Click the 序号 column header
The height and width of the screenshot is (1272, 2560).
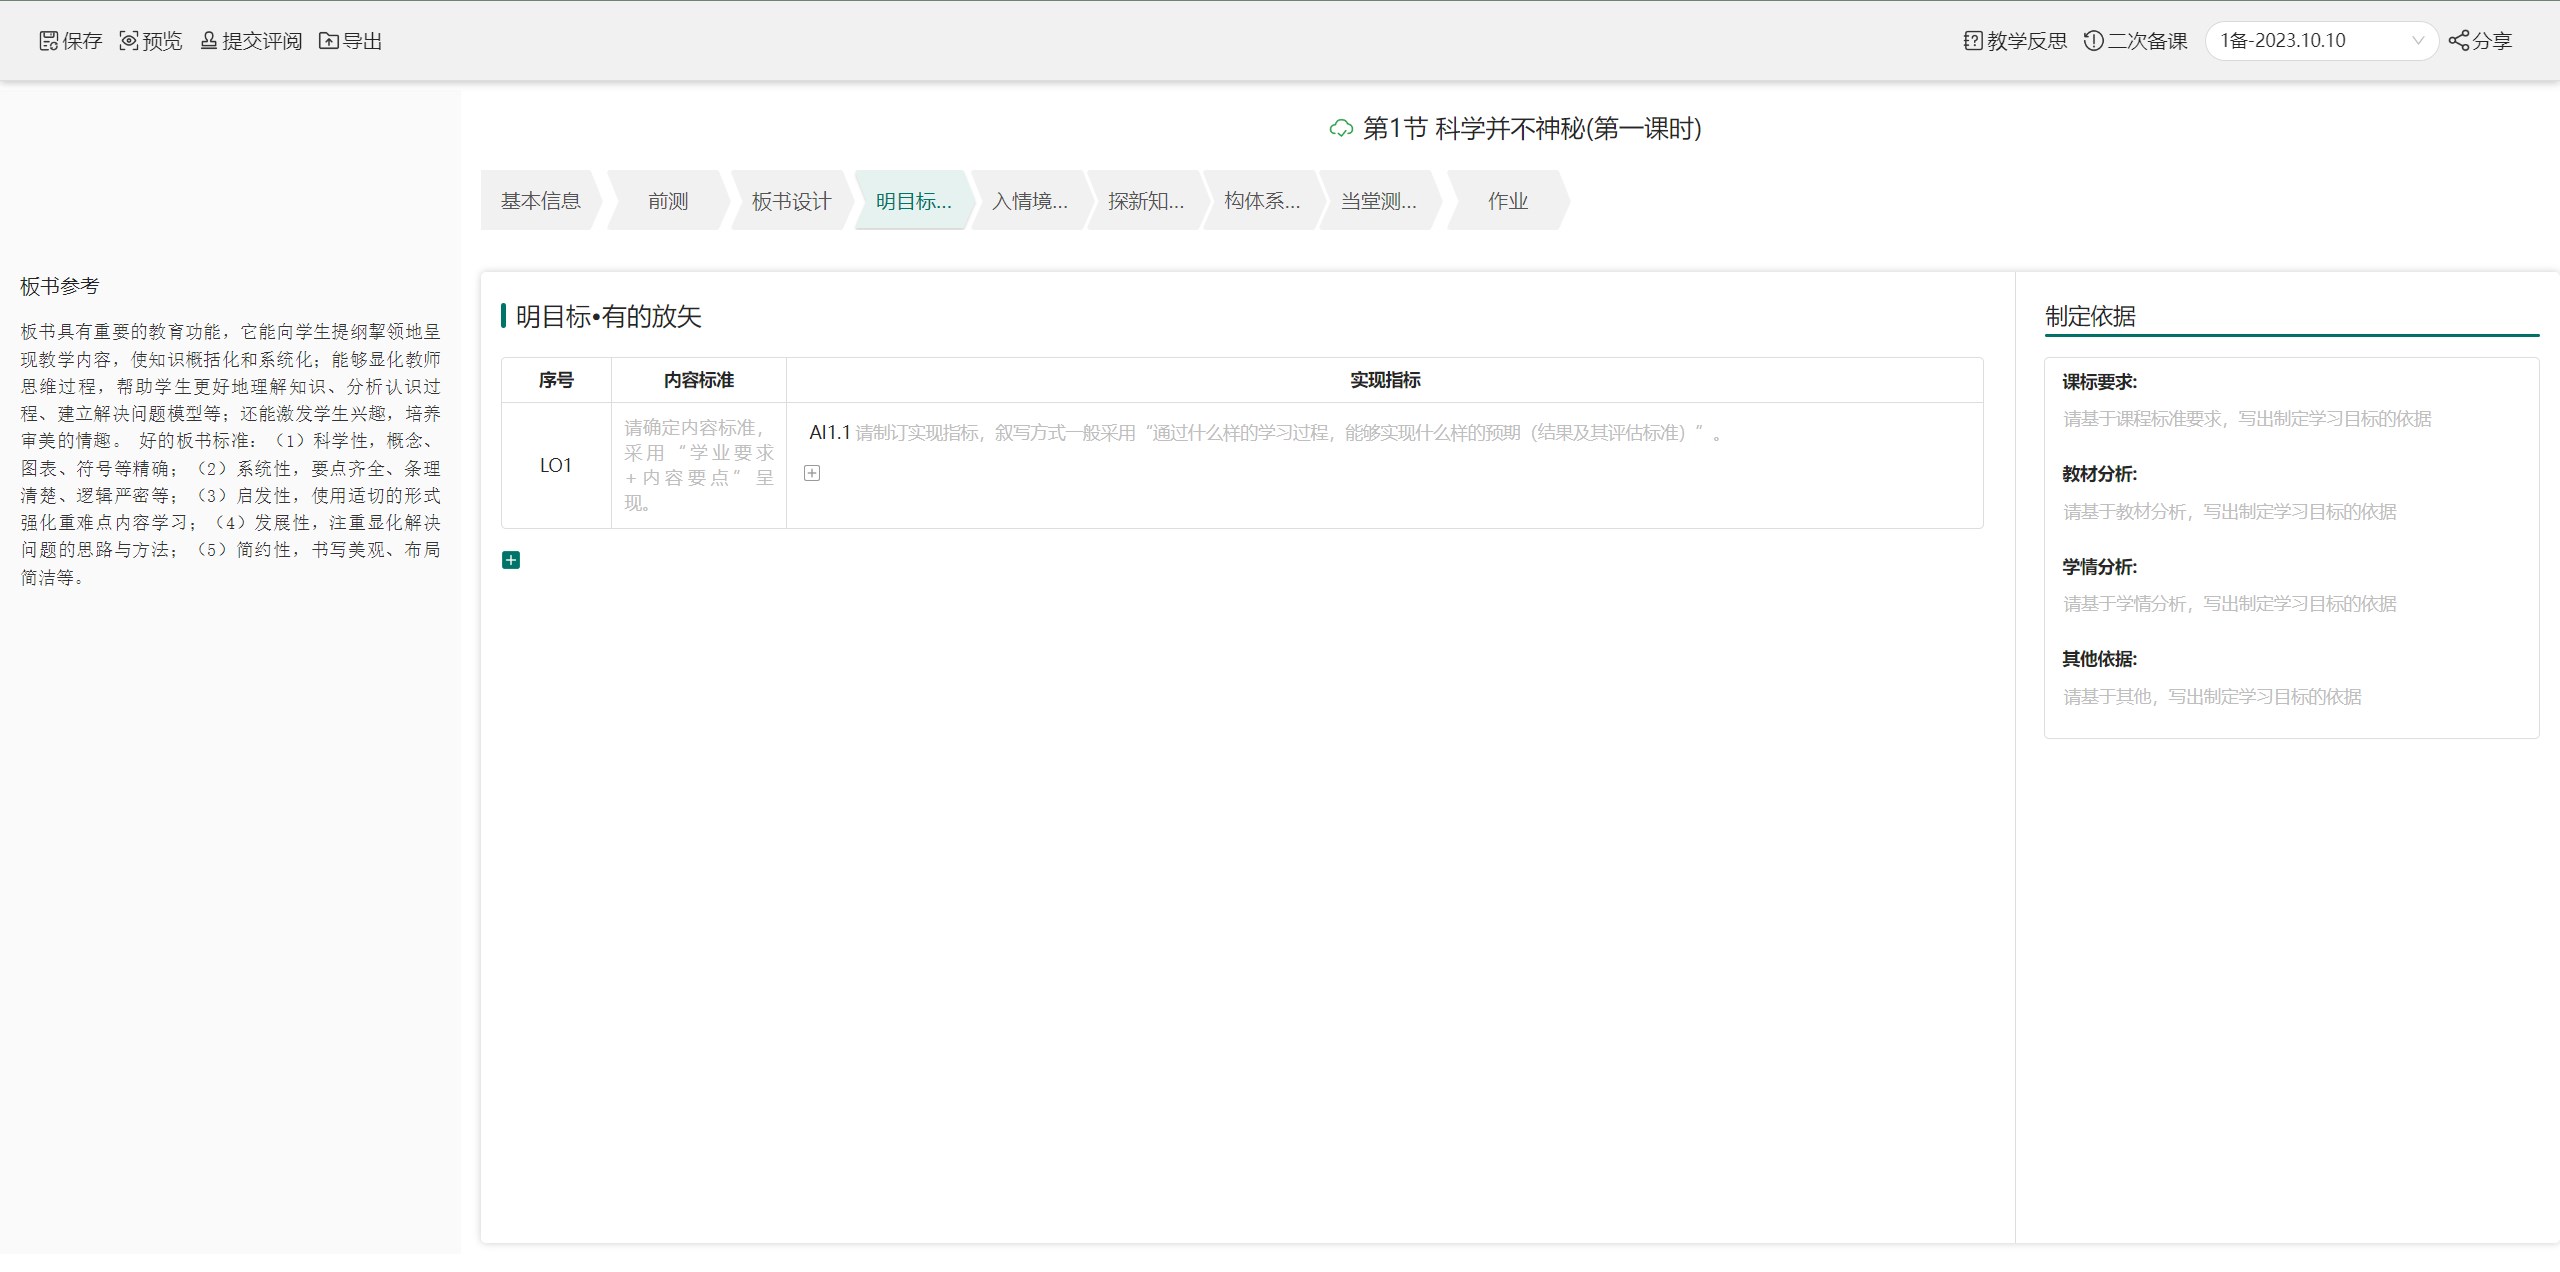click(556, 380)
